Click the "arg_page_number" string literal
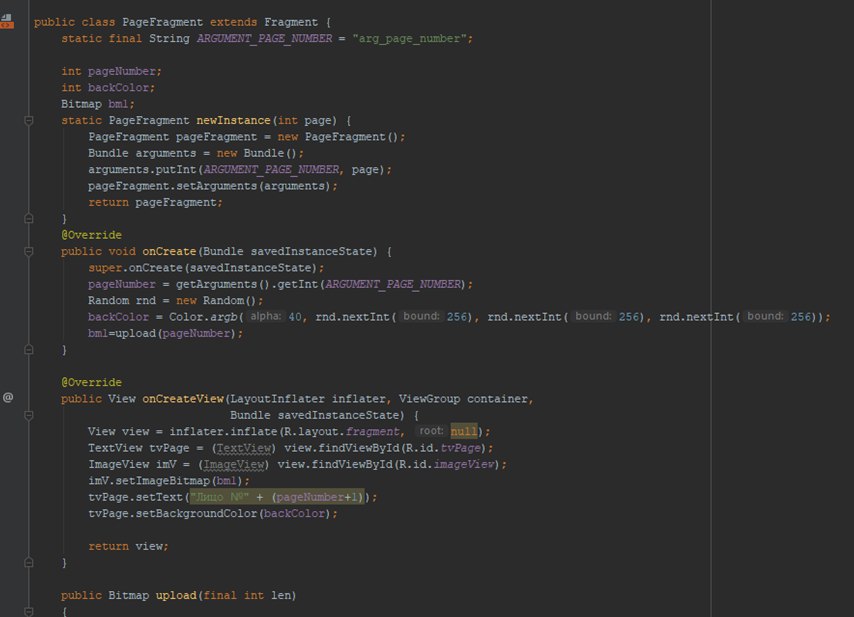The height and width of the screenshot is (617, 854). pos(410,39)
